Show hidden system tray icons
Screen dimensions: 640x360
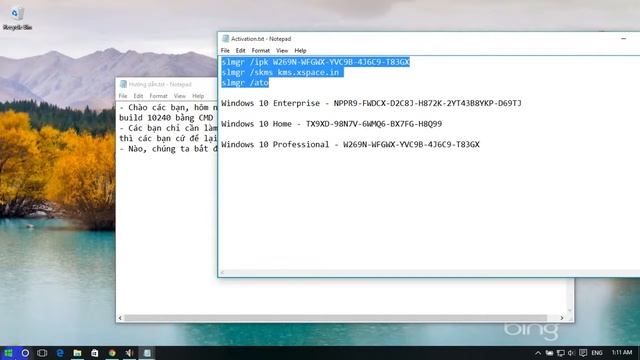point(538,353)
